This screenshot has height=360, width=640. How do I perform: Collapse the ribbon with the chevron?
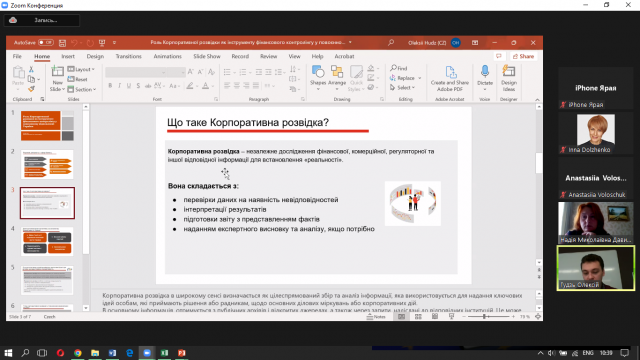click(537, 100)
